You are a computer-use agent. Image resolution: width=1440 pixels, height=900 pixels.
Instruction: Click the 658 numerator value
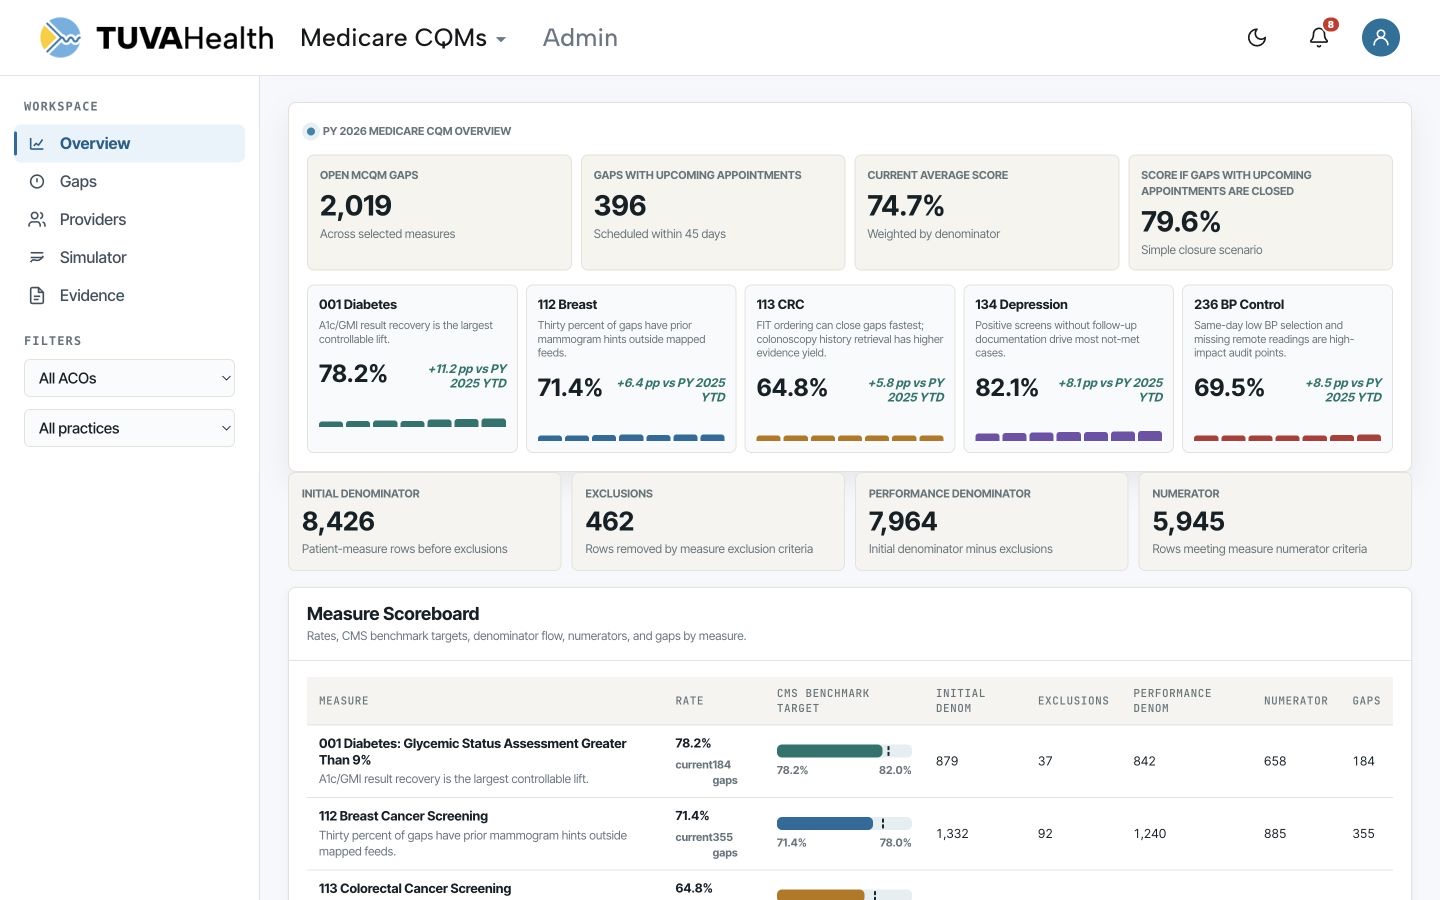click(x=1275, y=761)
